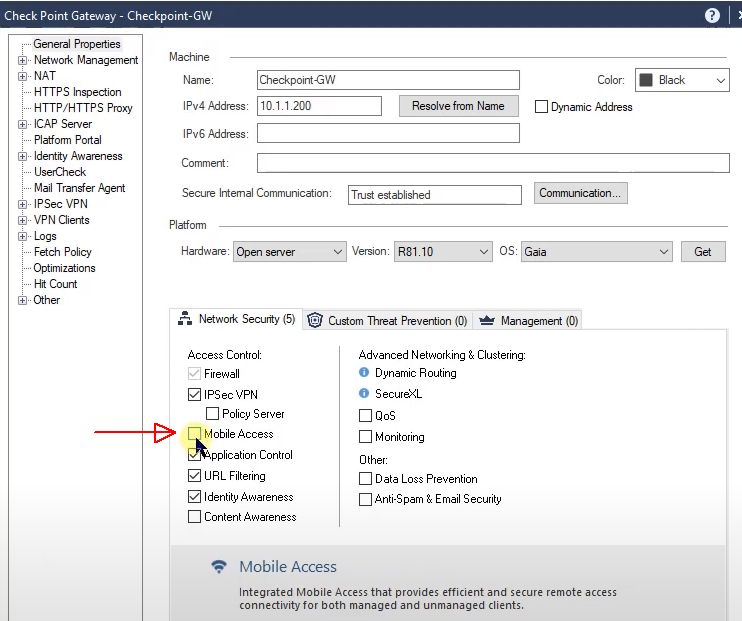Toggle Identity Awareness checkbox
The image size is (742, 621).
(194, 497)
